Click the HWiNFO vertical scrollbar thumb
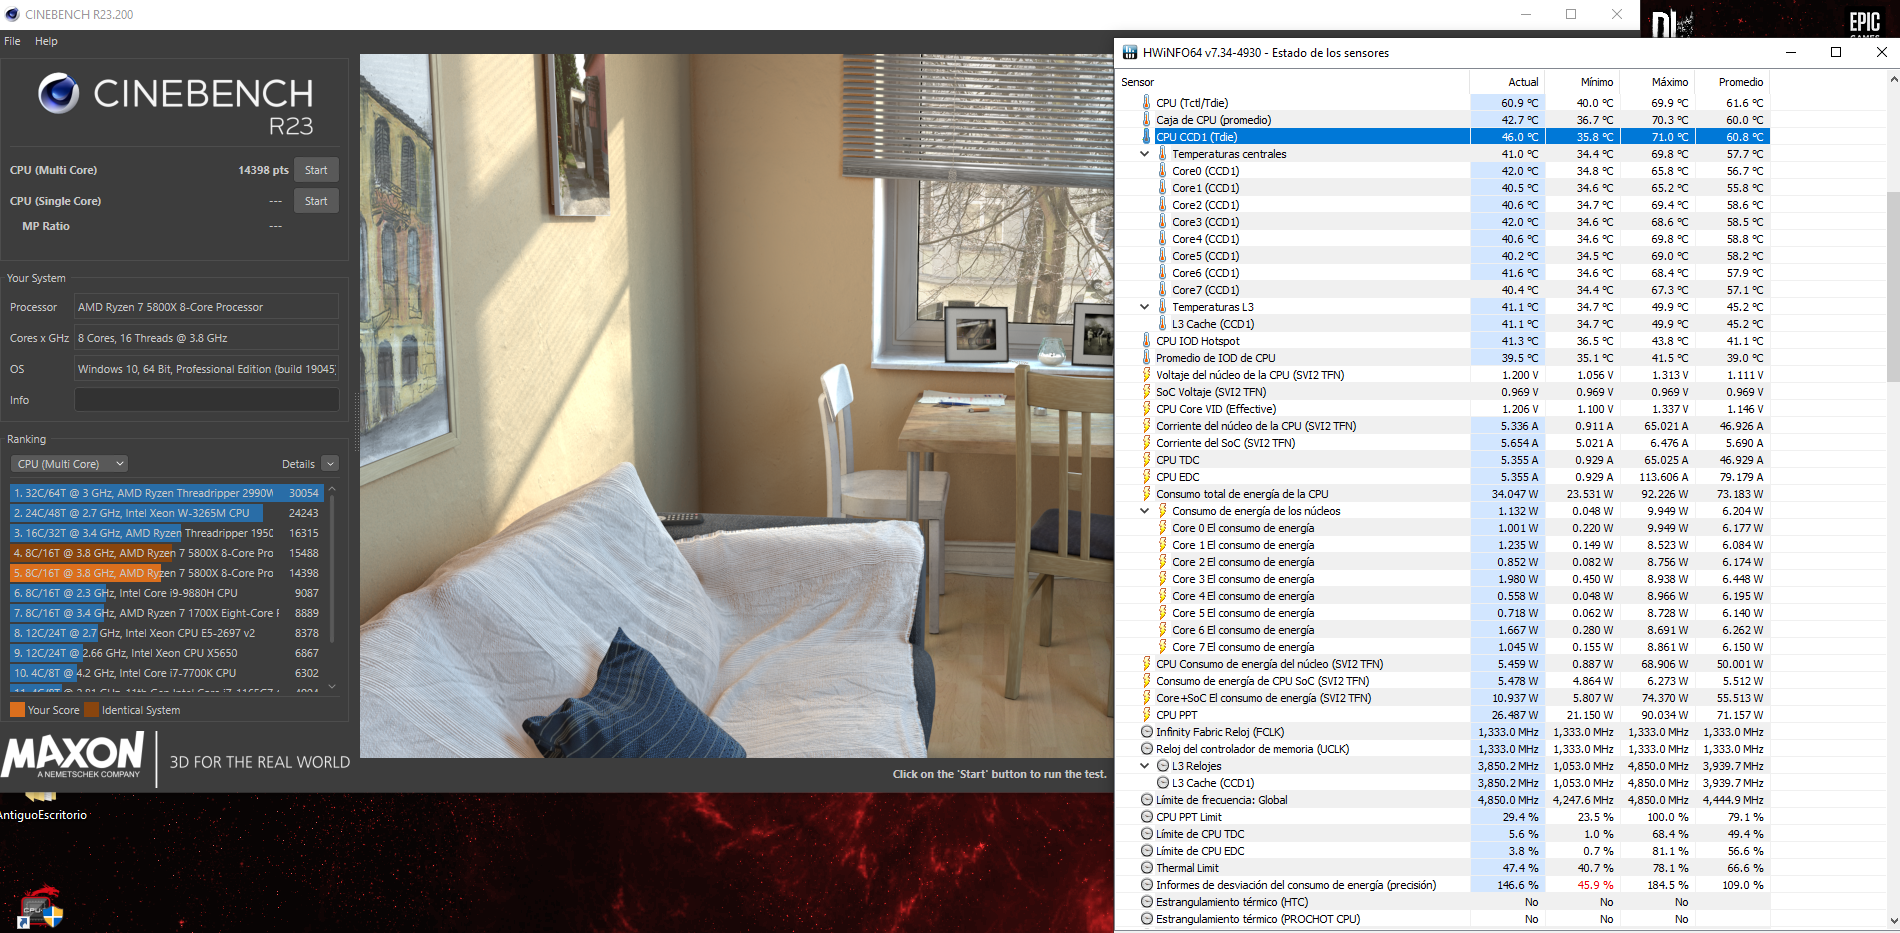Image resolution: width=1900 pixels, height=933 pixels. (x=1892, y=286)
